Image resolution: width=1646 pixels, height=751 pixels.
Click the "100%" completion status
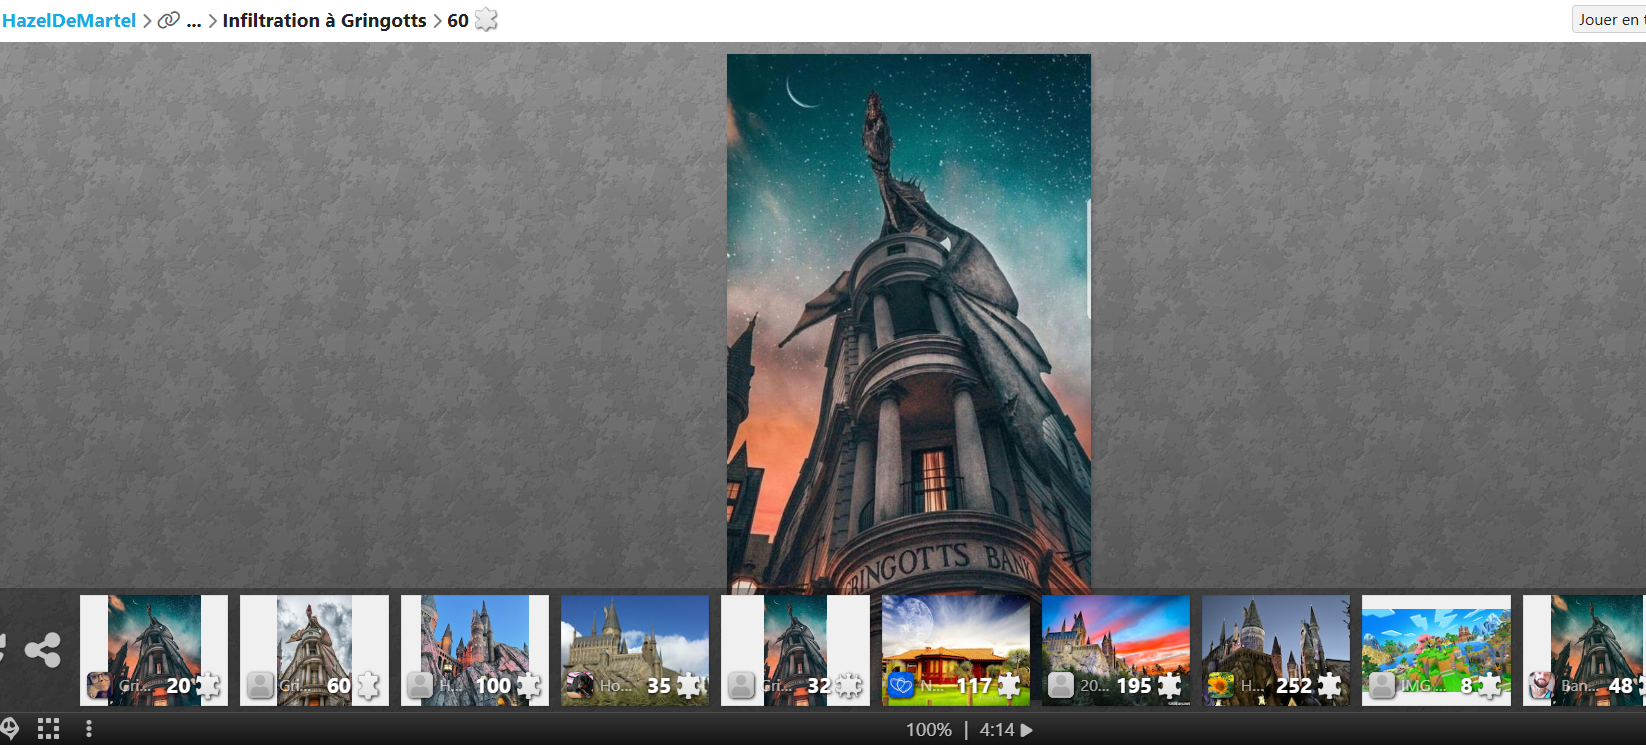coord(929,730)
